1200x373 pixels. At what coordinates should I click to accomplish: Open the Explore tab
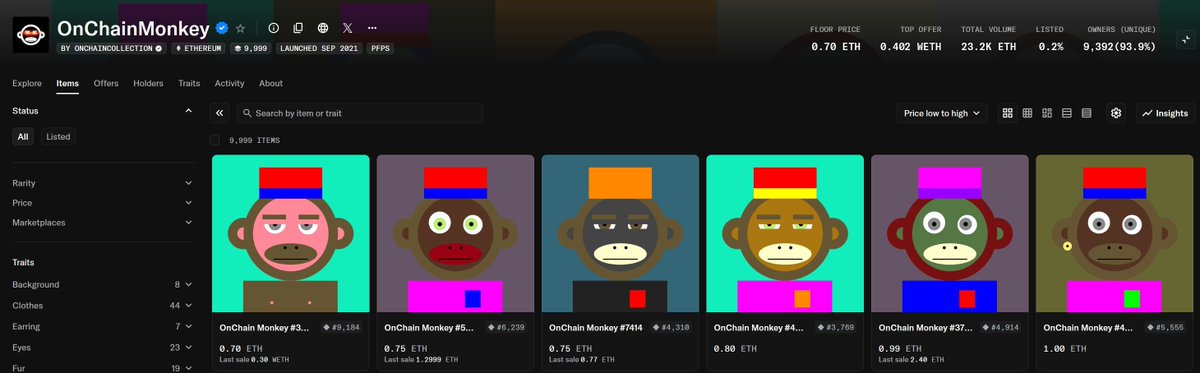coord(27,83)
